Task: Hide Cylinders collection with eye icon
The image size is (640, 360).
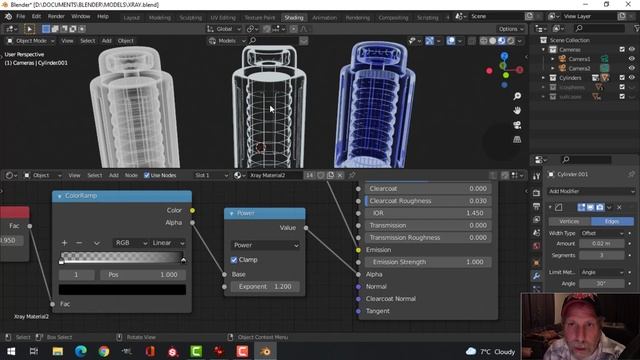Action: [632, 78]
